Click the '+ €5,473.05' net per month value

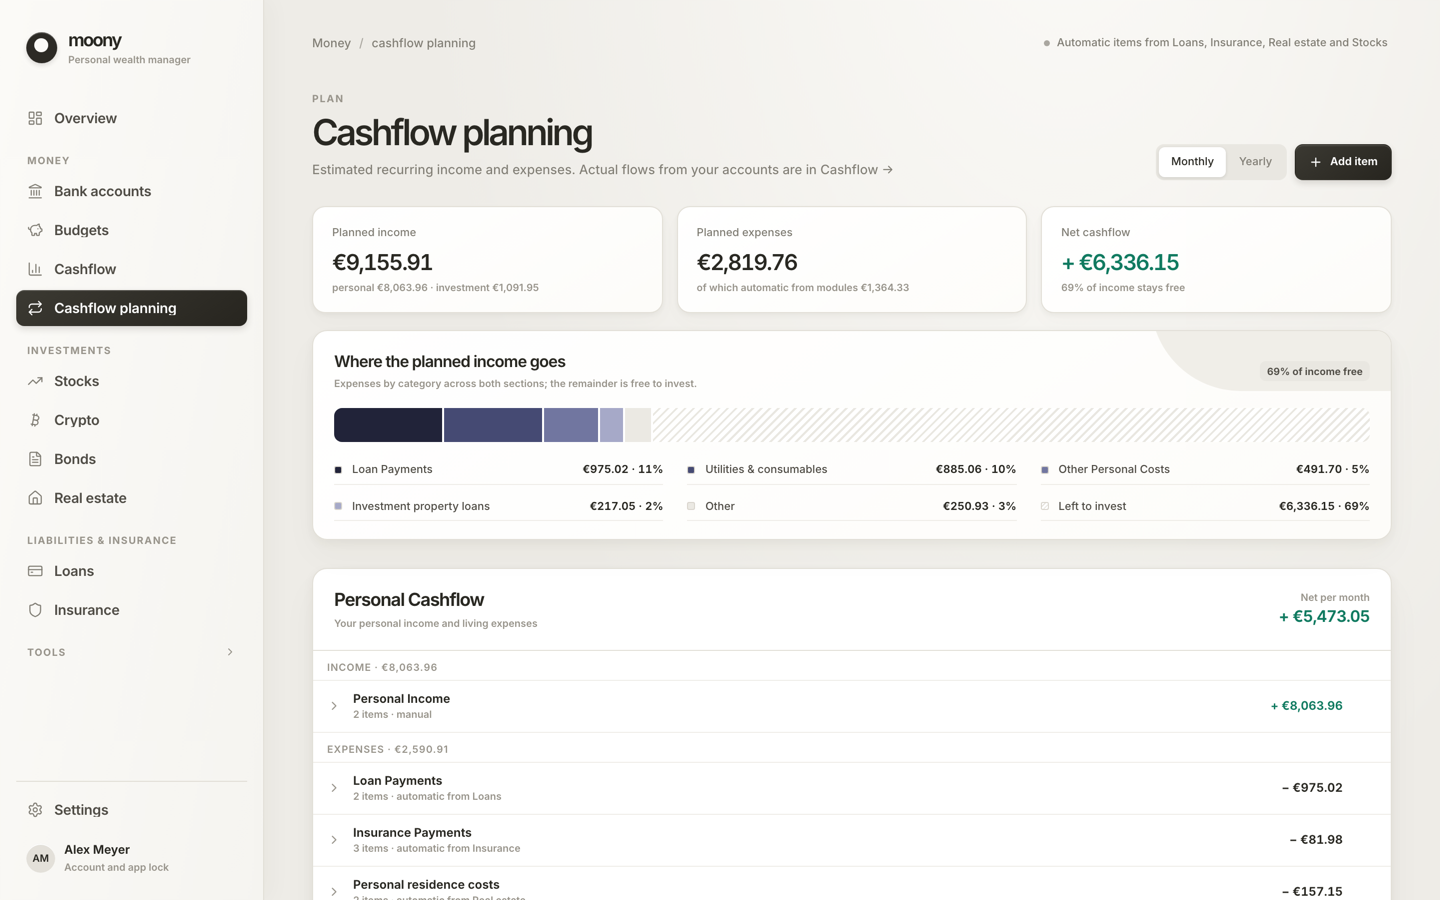1324,617
